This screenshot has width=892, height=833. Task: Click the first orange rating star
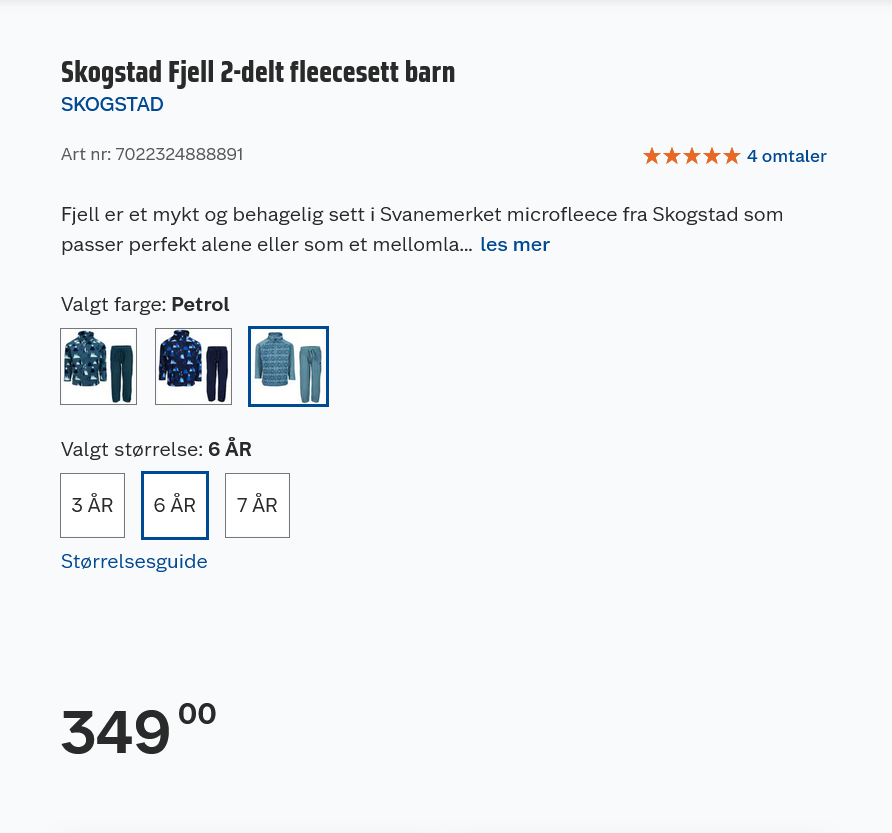coord(652,156)
